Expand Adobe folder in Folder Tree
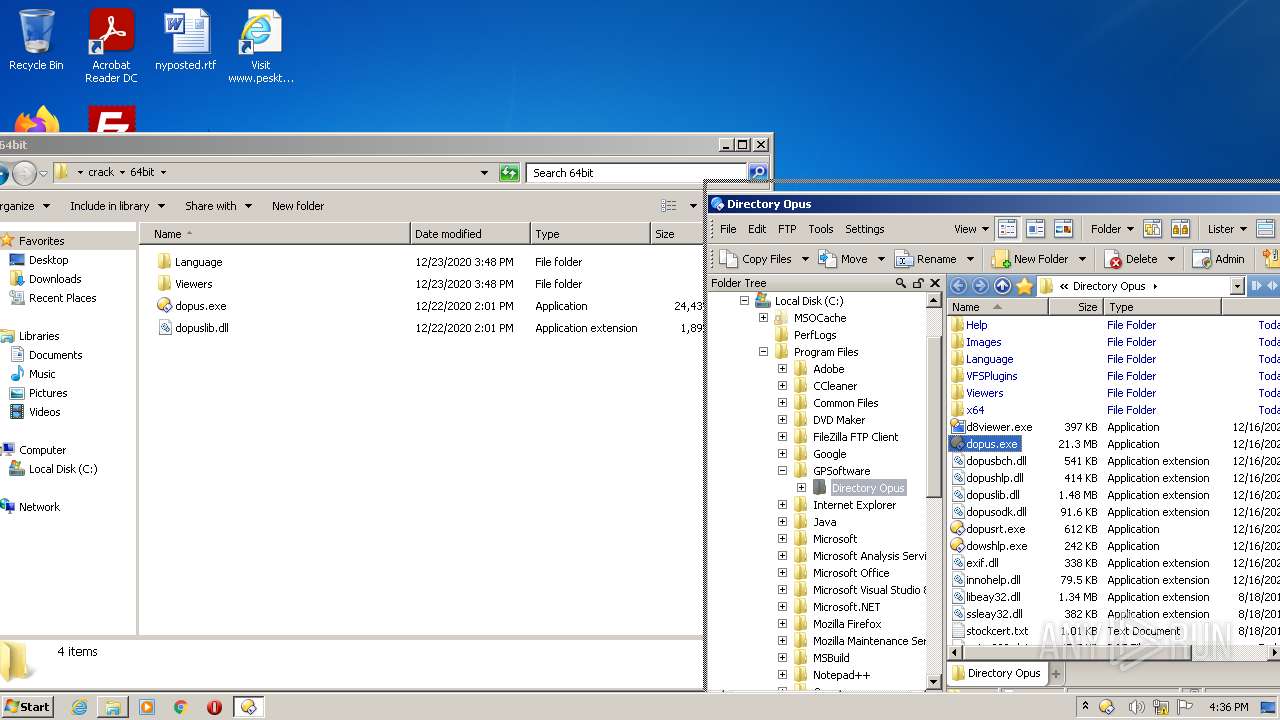The image size is (1280, 720). [x=782, y=369]
